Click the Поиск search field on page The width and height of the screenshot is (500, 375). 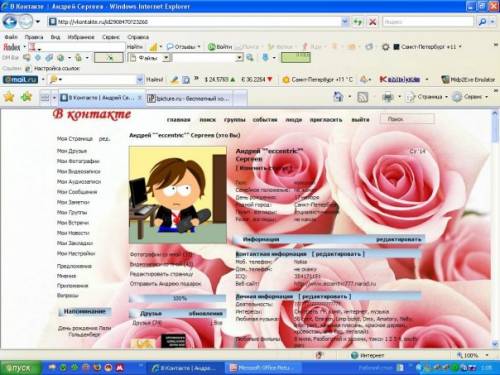[x=407, y=119]
